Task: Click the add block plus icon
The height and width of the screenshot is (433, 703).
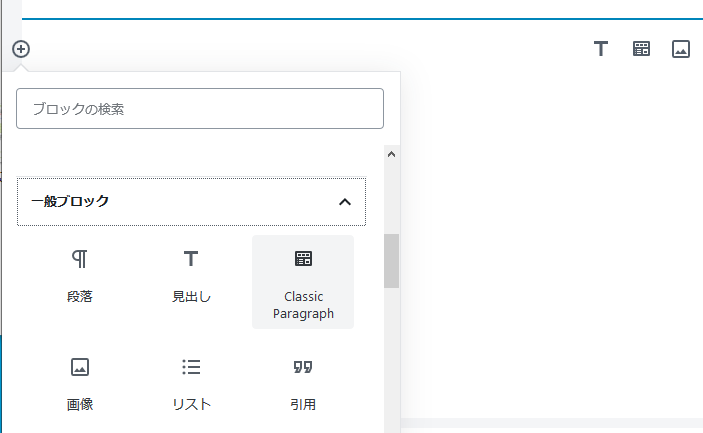Action: pos(21,48)
